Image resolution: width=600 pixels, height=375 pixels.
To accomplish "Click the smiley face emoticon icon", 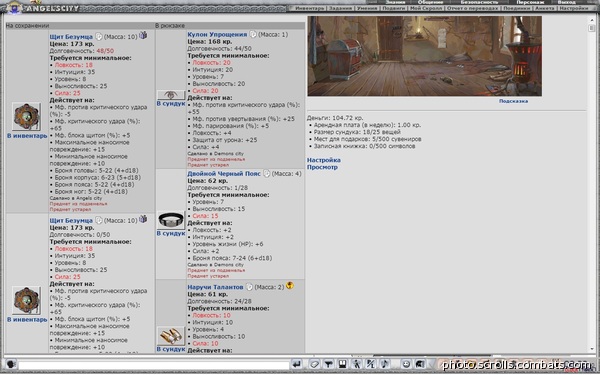I will (x=406, y=364).
